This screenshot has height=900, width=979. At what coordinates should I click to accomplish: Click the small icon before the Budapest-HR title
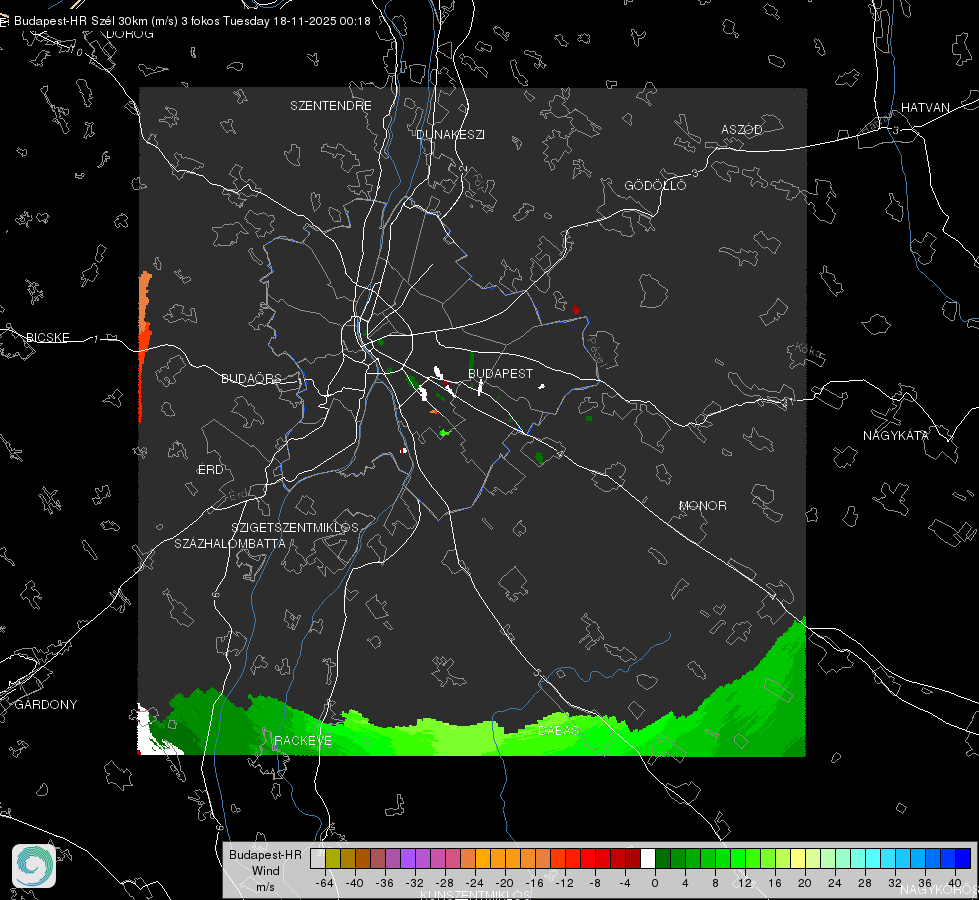(x=4, y=21)
